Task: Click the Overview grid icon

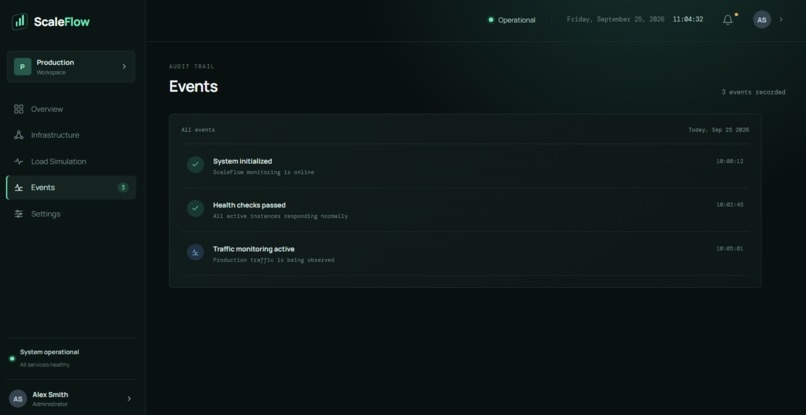Action: click(x=19, y=109)
